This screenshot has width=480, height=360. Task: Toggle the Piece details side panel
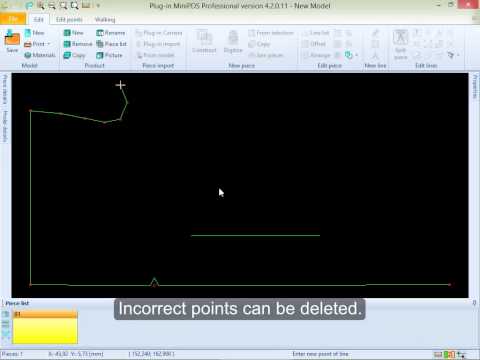[4, 90]
